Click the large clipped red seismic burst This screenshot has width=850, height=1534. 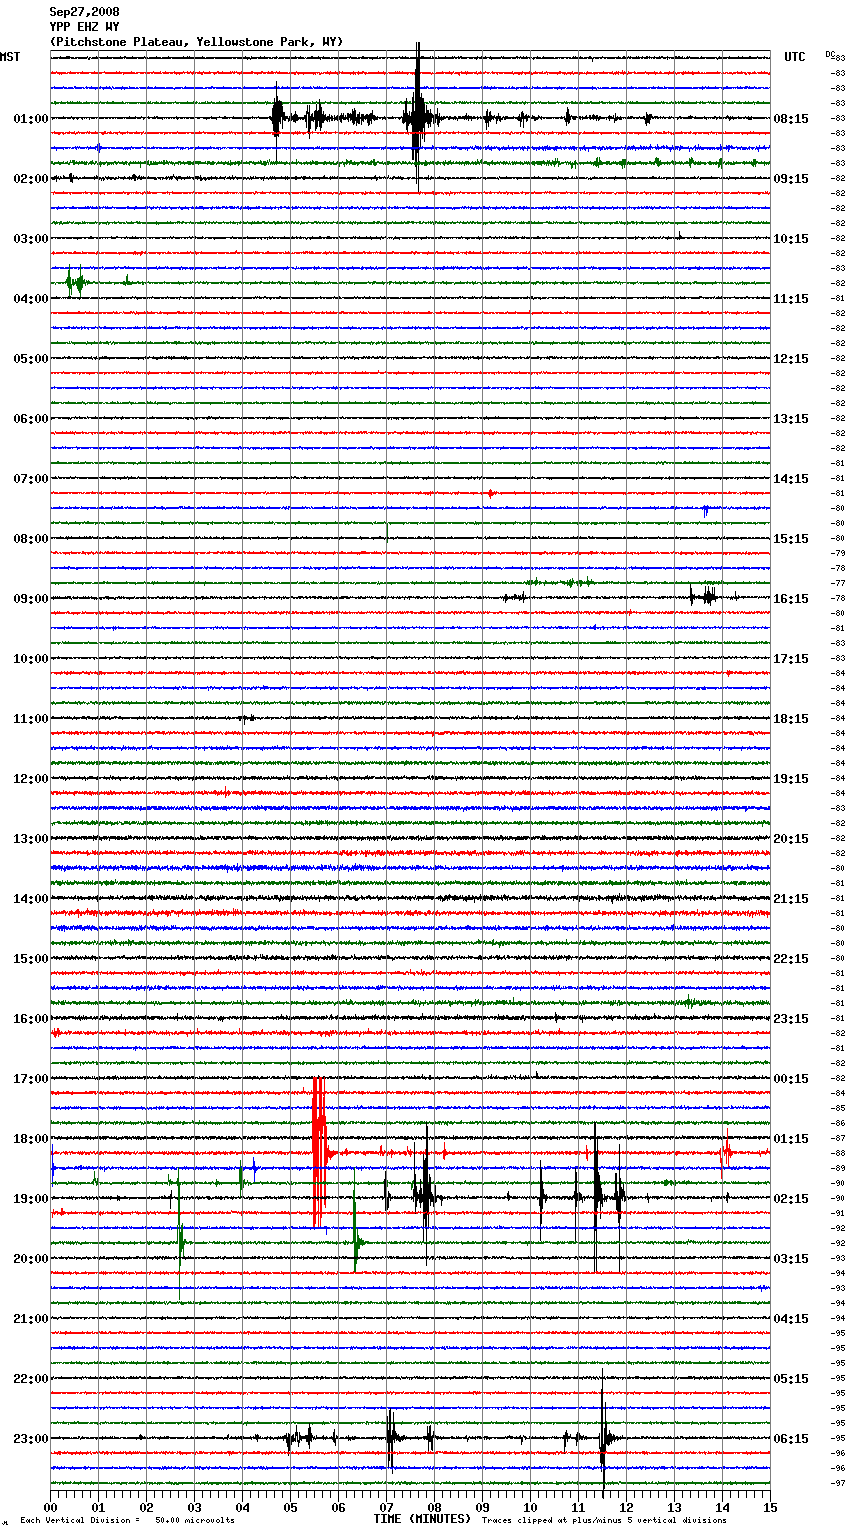click(319, 1153)
